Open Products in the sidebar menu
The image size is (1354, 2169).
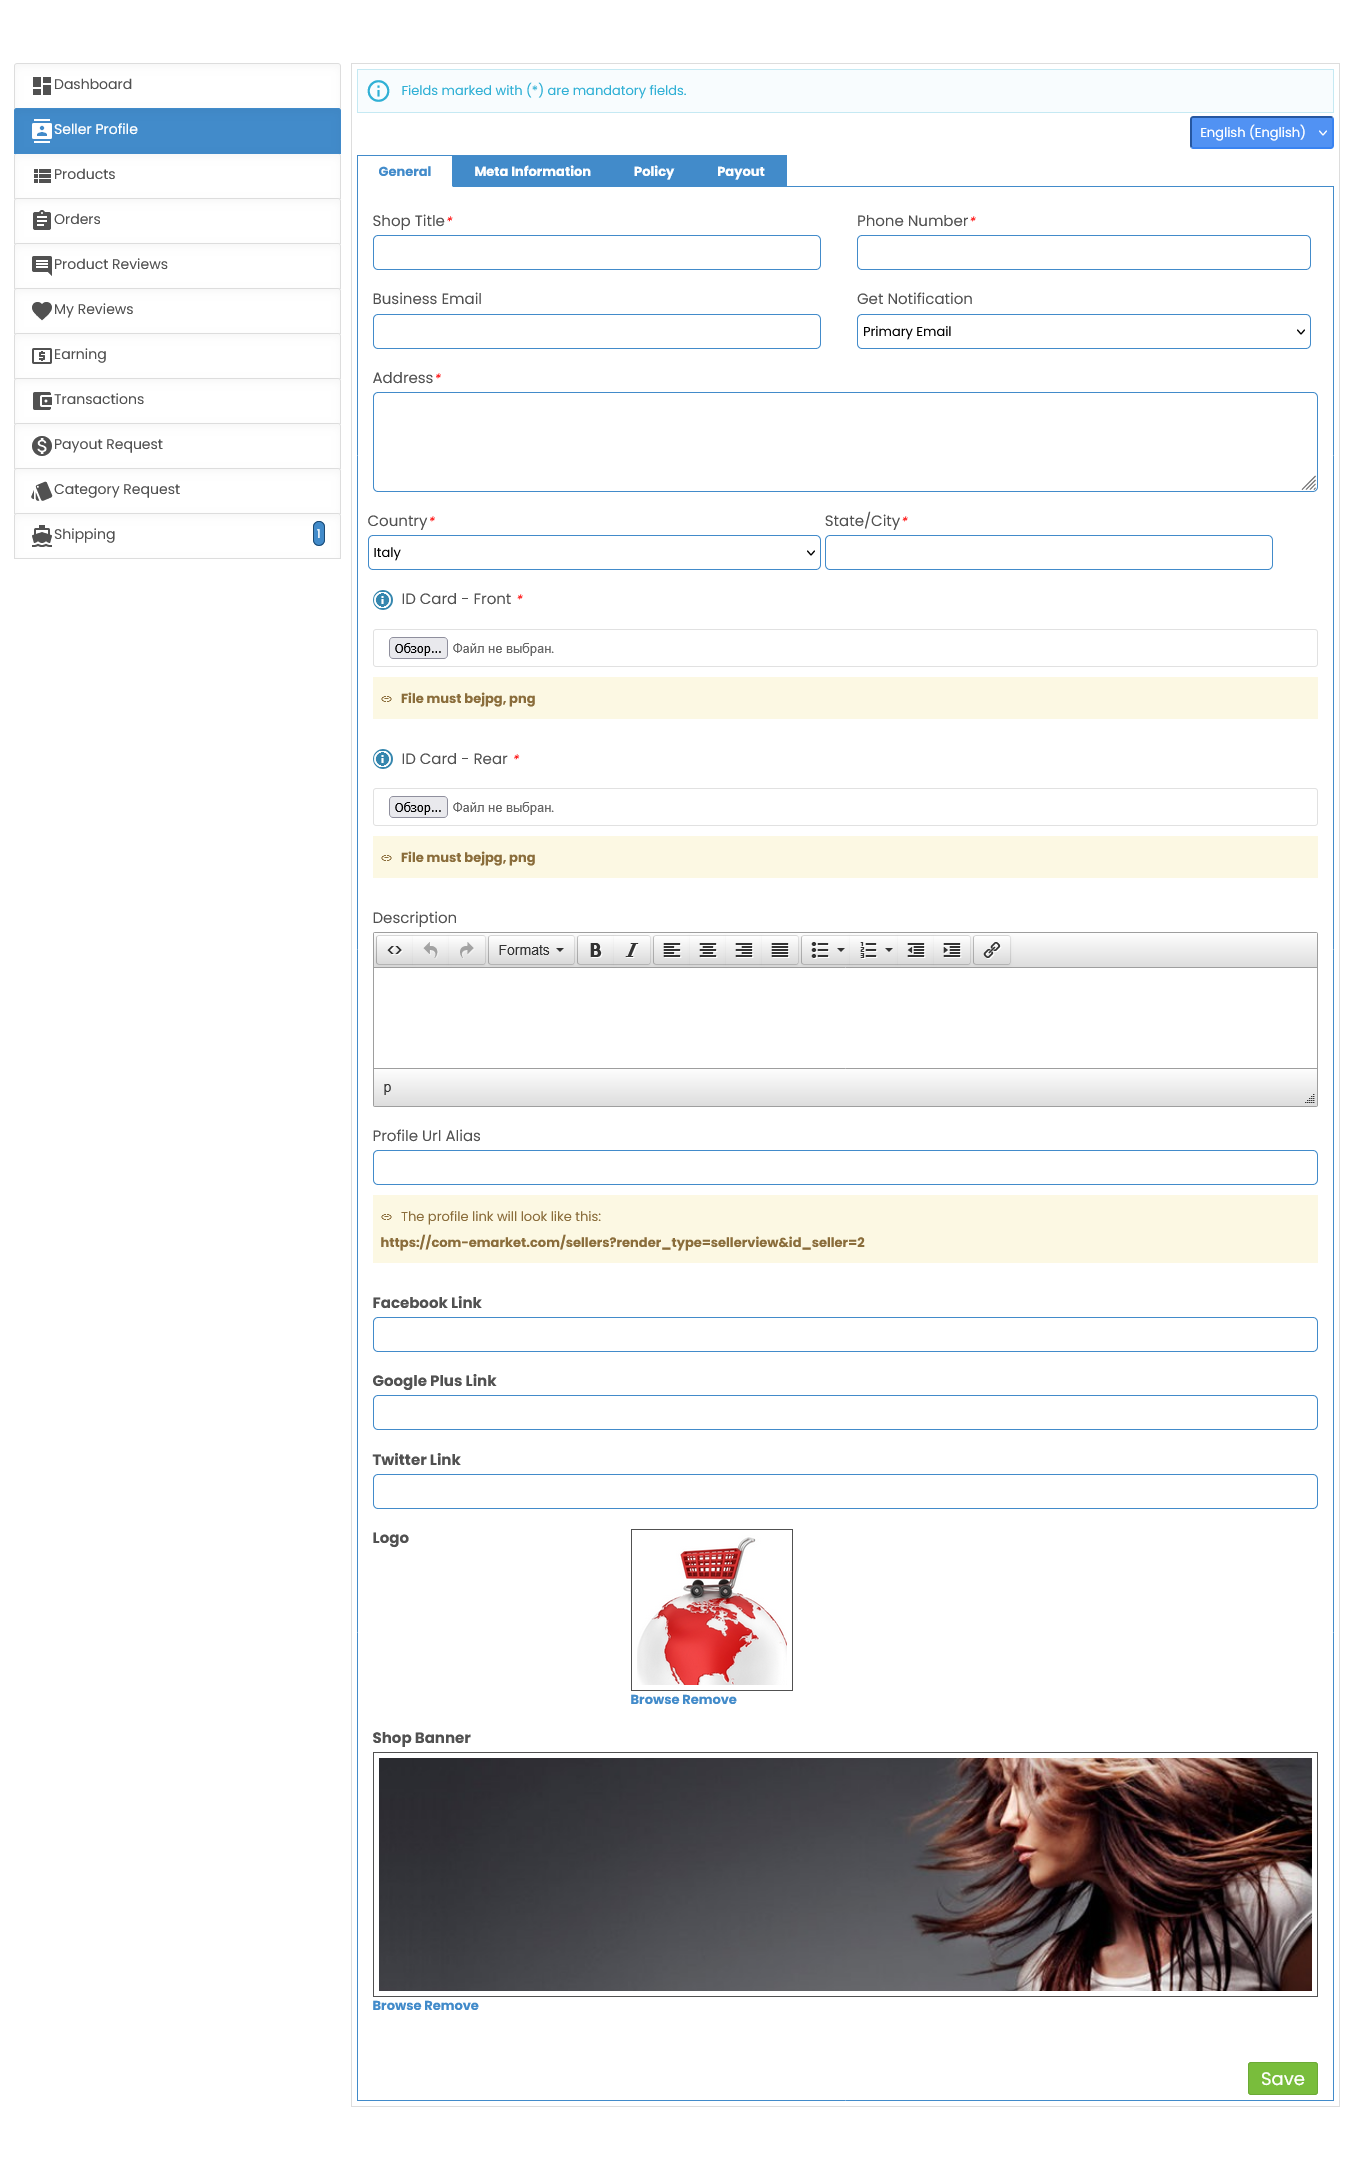pos(85,175)
